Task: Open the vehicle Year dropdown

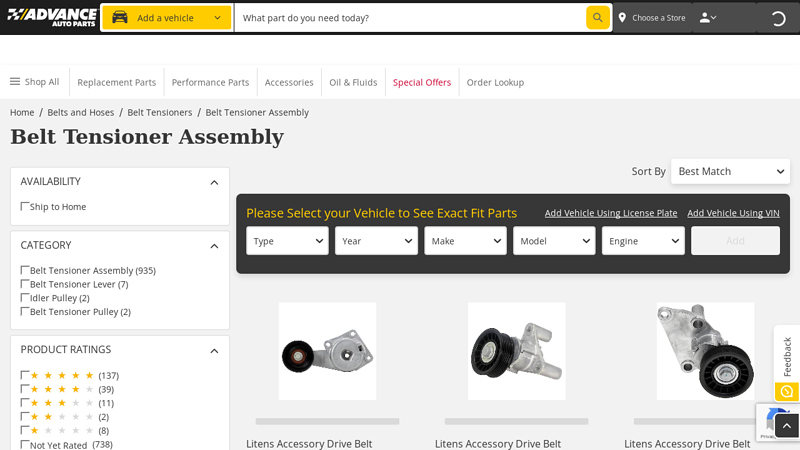Action: click(x=376, y=241)
